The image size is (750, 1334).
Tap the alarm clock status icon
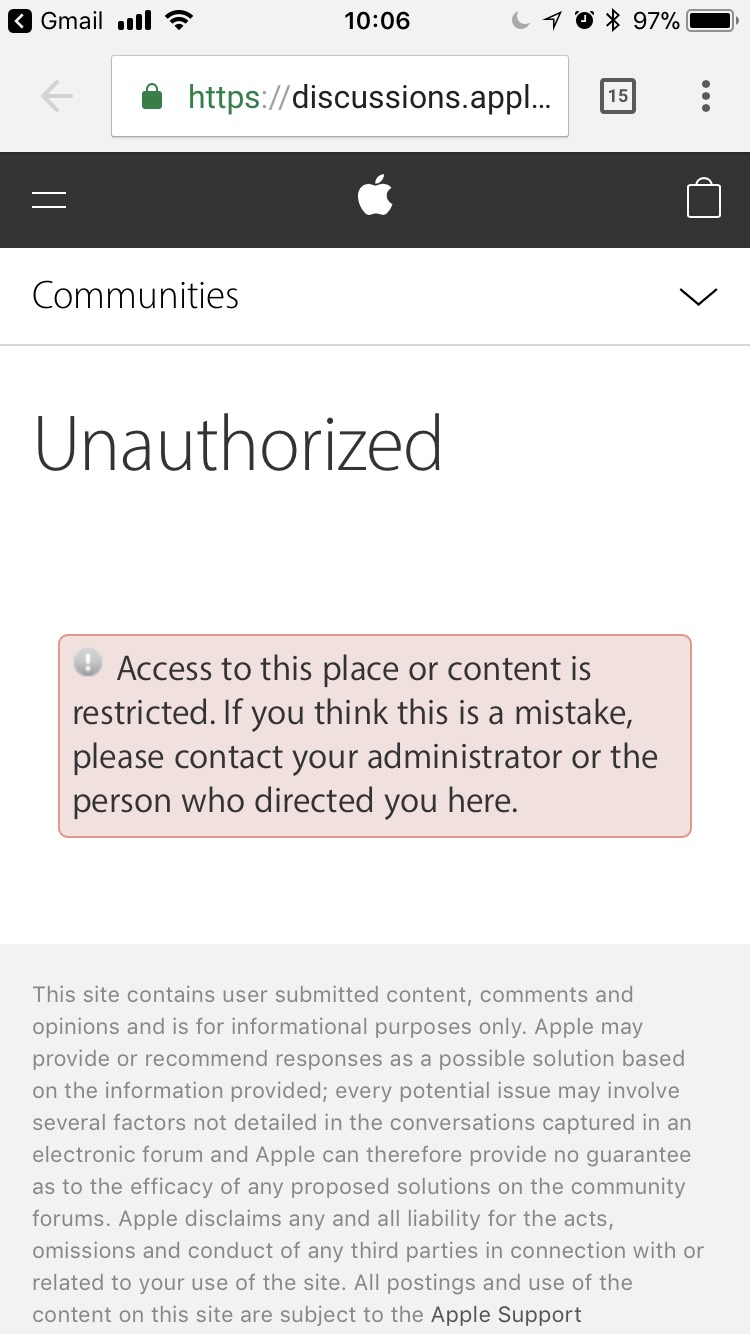coord(585,20)
